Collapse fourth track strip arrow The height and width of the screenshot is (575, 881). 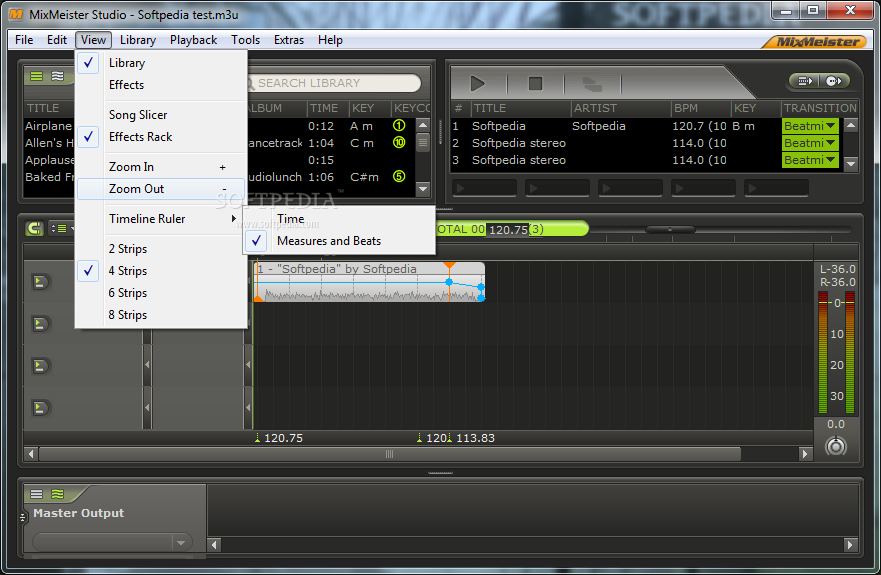147,408
